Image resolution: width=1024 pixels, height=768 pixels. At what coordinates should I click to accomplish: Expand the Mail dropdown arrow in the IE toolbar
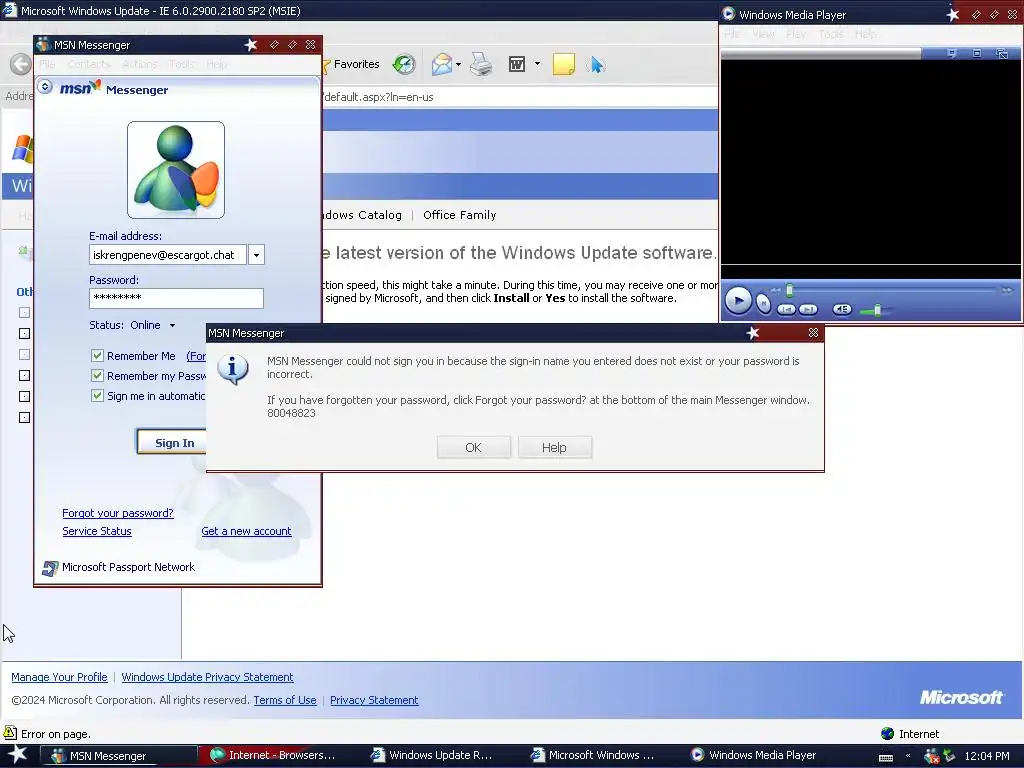(458, 64)
